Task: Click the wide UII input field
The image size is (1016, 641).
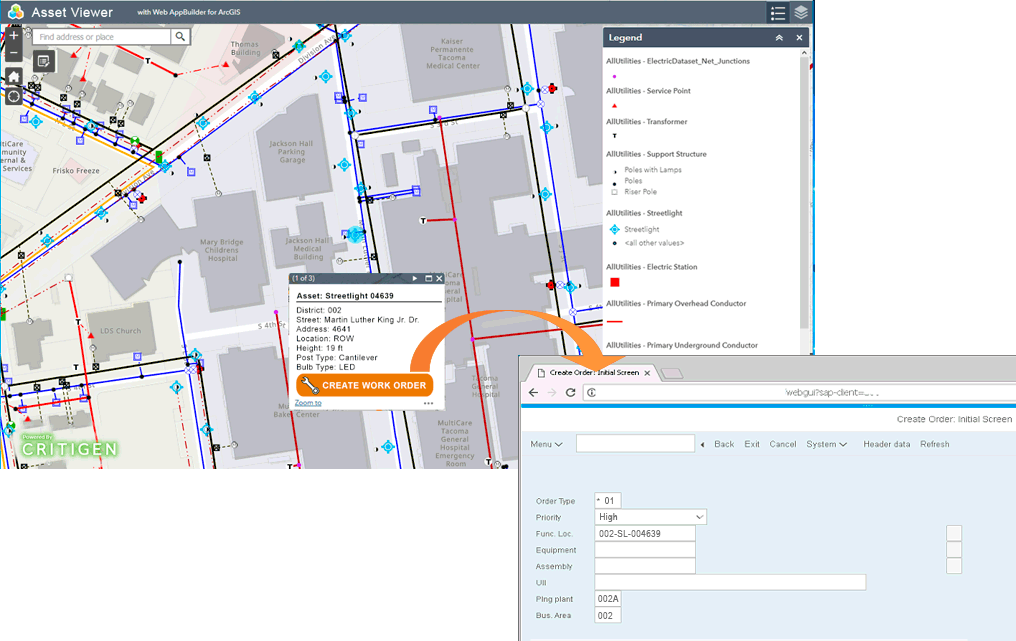Action: [730, 582]
